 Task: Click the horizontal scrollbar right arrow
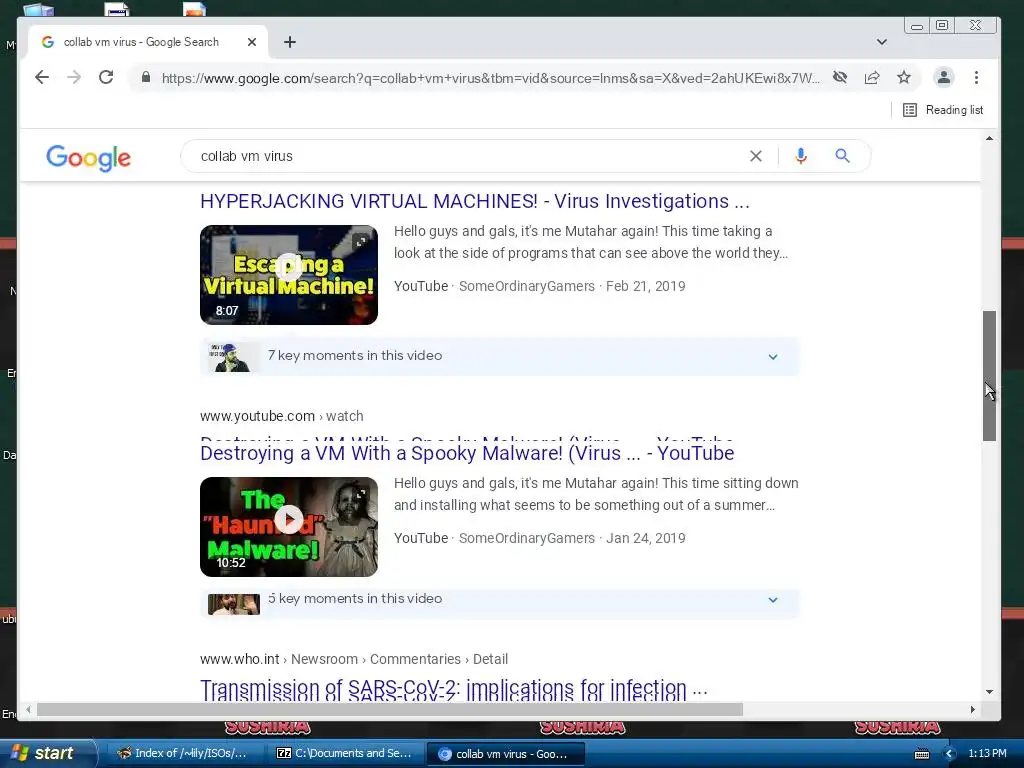pos(972,709)
